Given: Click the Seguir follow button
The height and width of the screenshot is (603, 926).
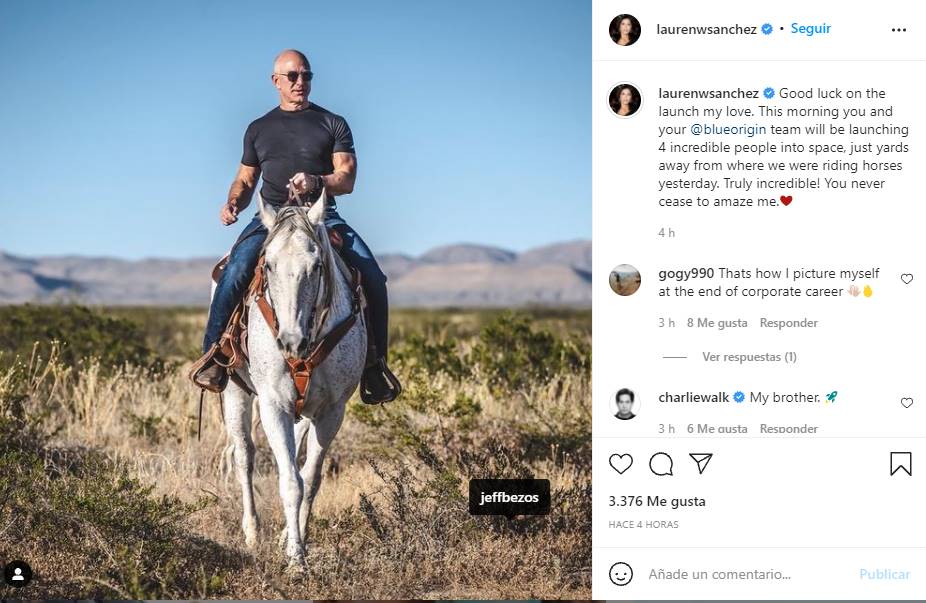Looking at the screenshot, I should pos(810,29).
